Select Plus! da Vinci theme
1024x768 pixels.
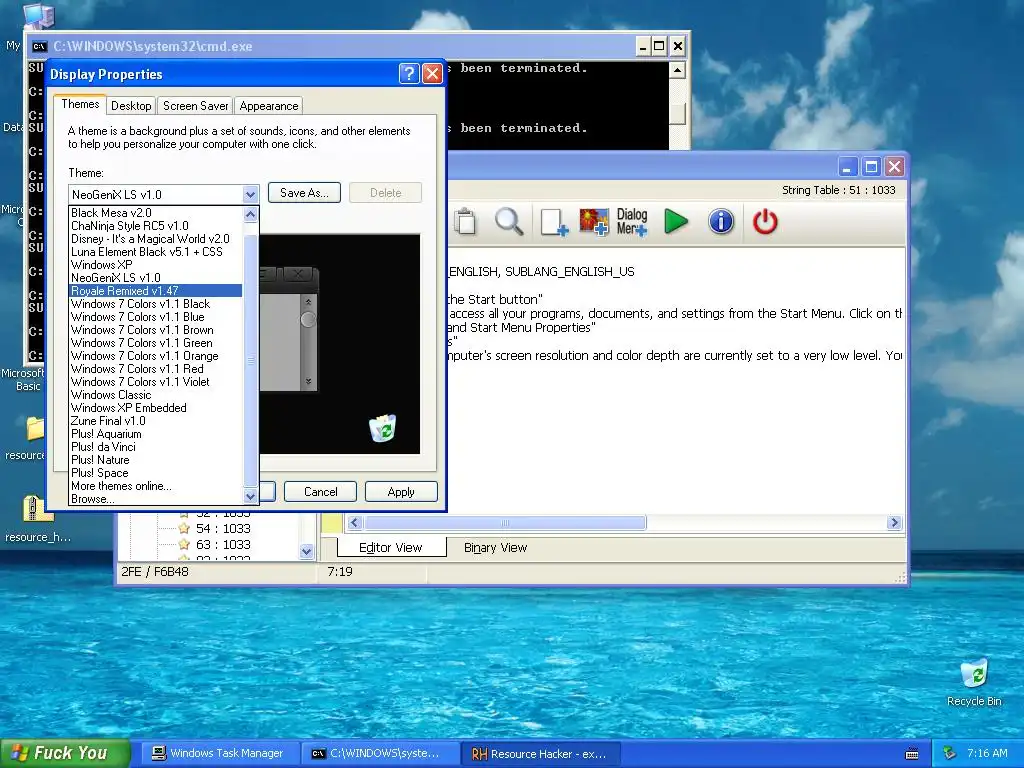pyautogui.click(x=155, y=447)
